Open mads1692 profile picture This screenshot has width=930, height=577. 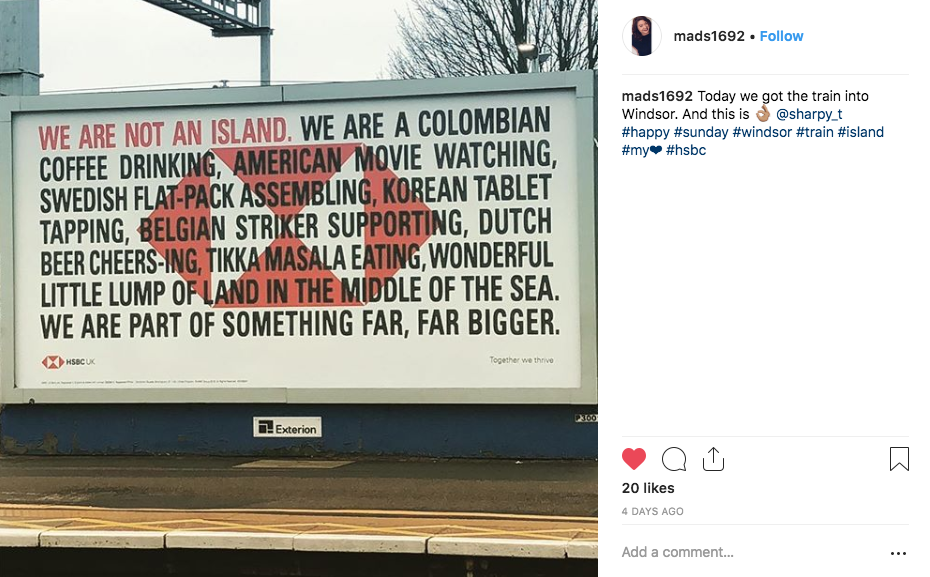point(642,36)
